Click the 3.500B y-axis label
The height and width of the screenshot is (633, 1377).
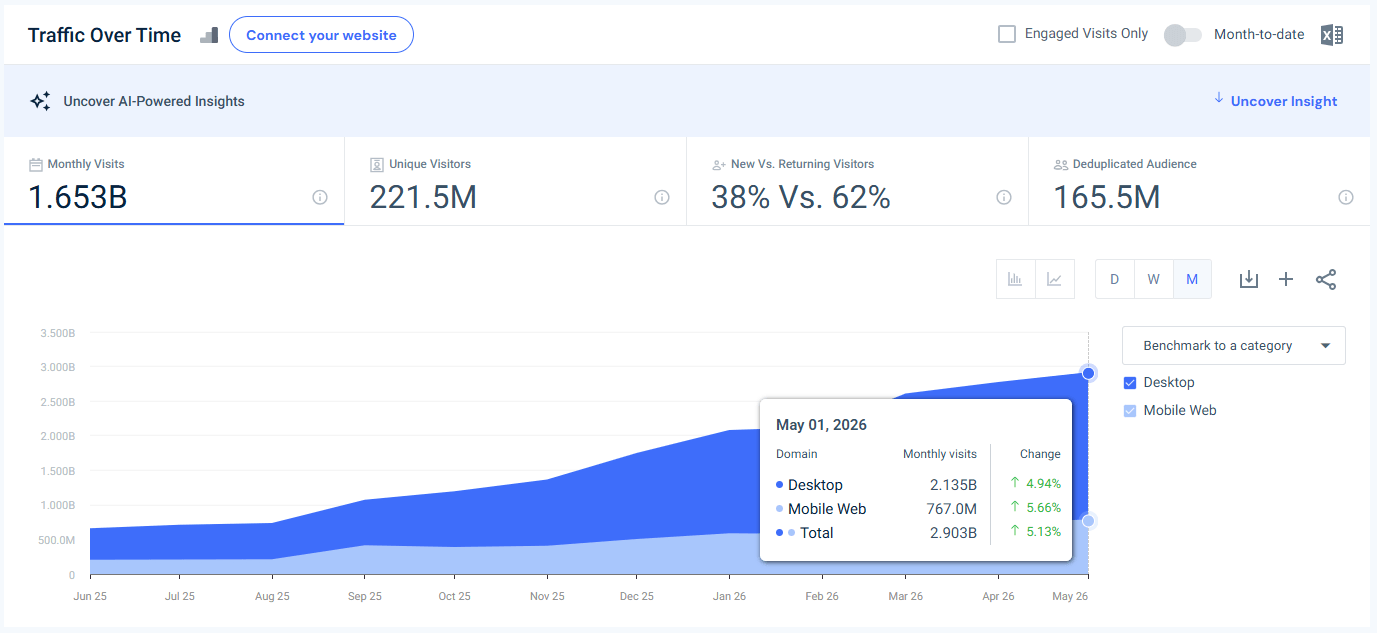point(57,333)
